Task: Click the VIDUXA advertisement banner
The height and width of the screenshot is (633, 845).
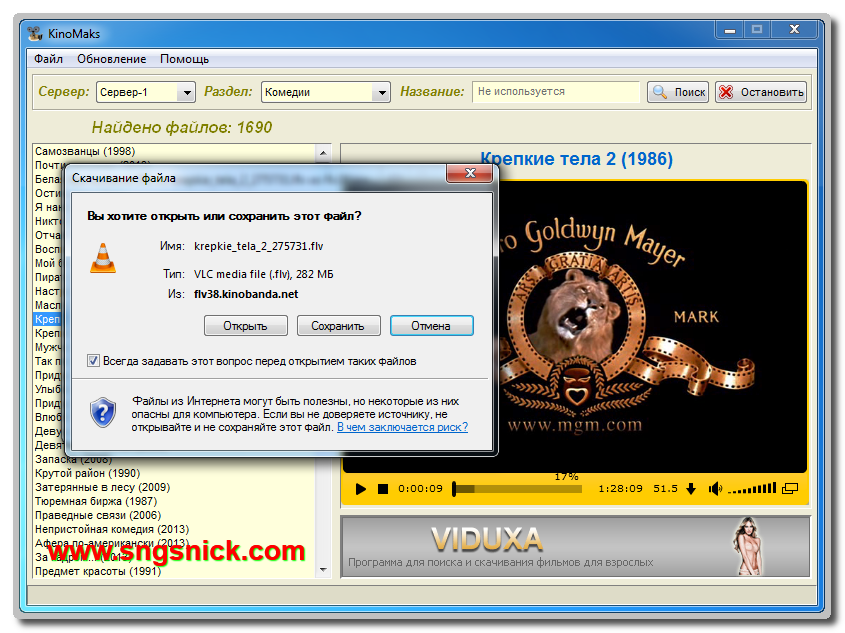Action: (x=576, y=547)
